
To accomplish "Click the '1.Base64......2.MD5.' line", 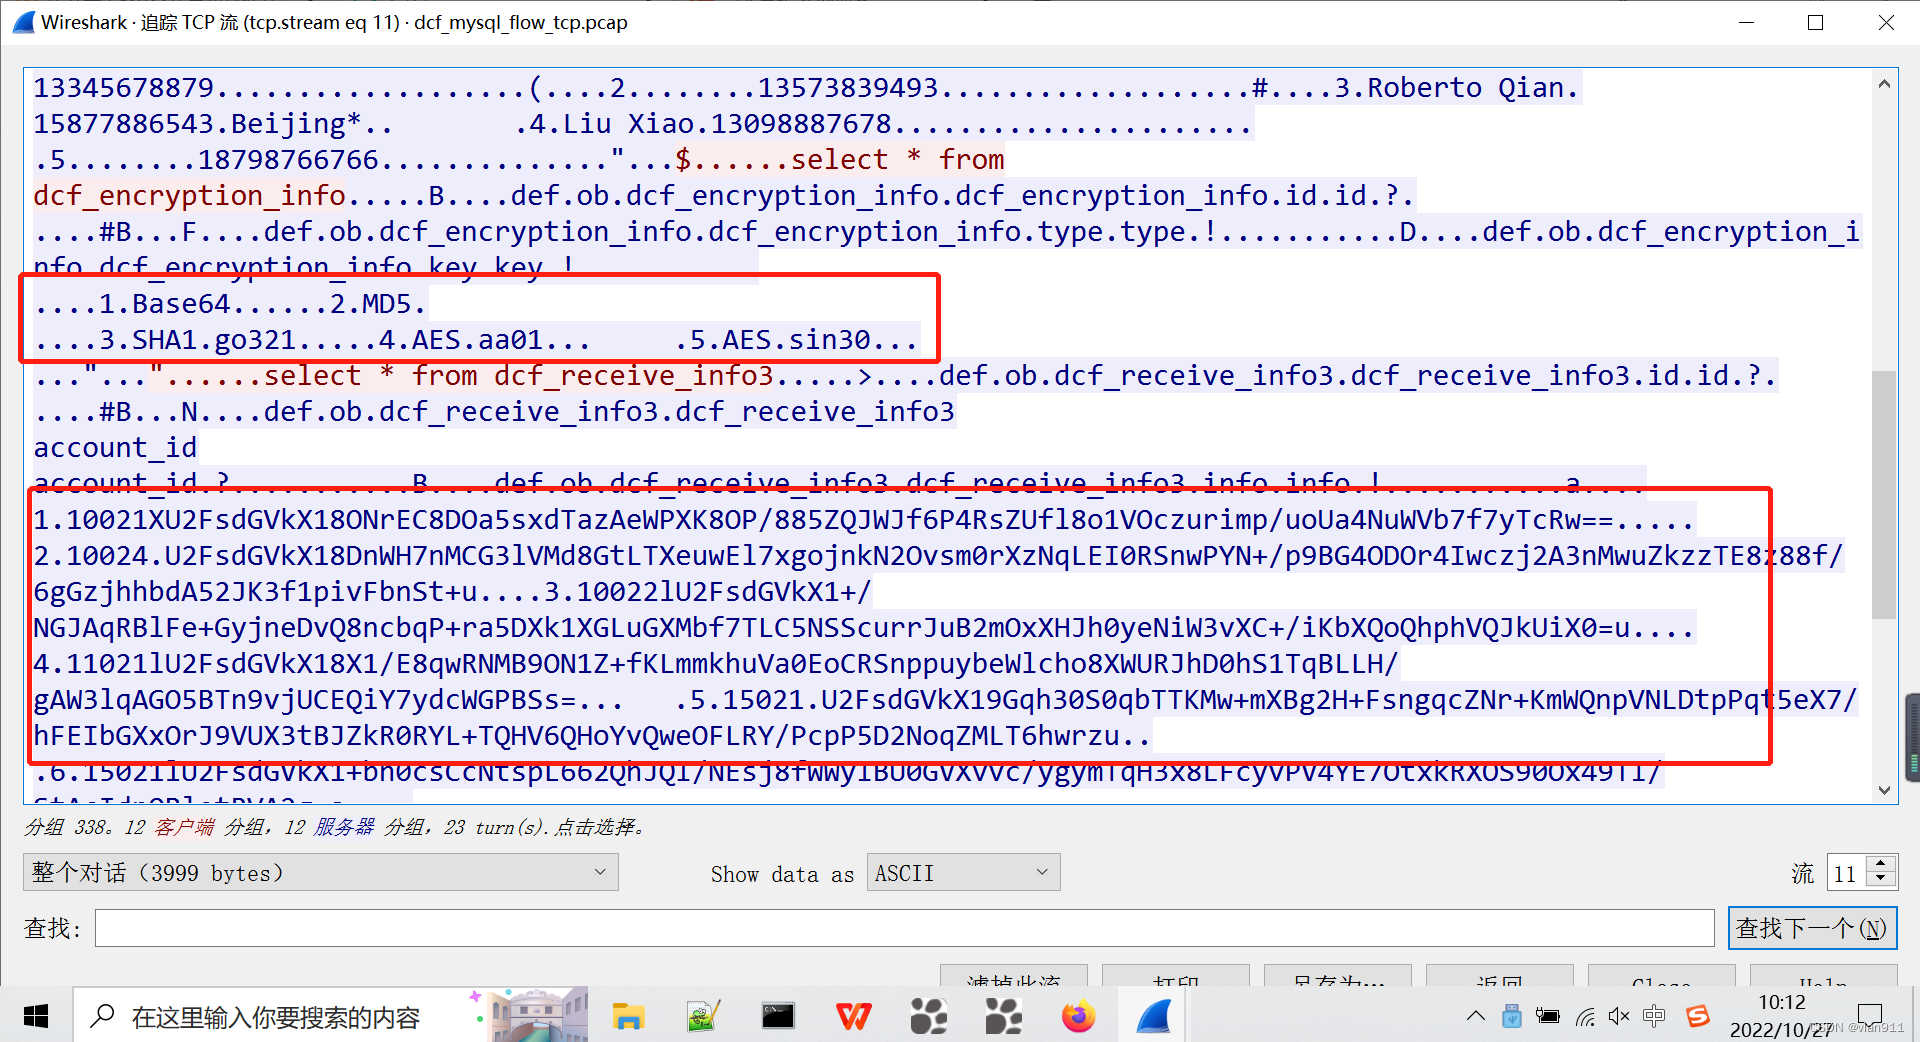I will tap(231, 304).
